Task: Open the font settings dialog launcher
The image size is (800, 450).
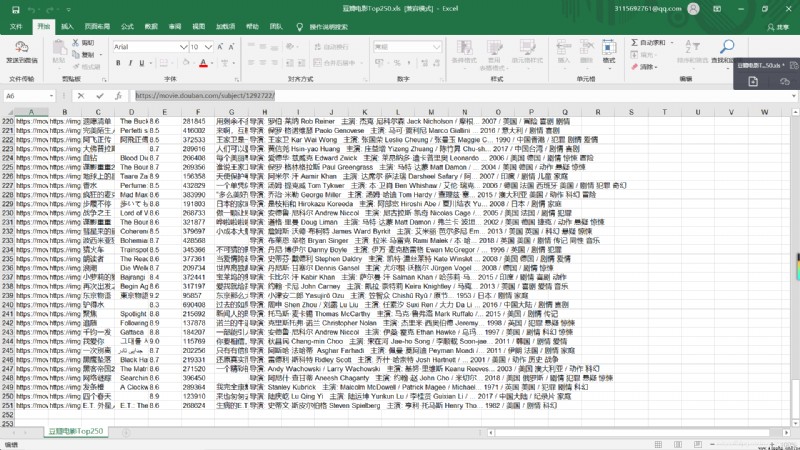Action: click(x=237, y=80)
